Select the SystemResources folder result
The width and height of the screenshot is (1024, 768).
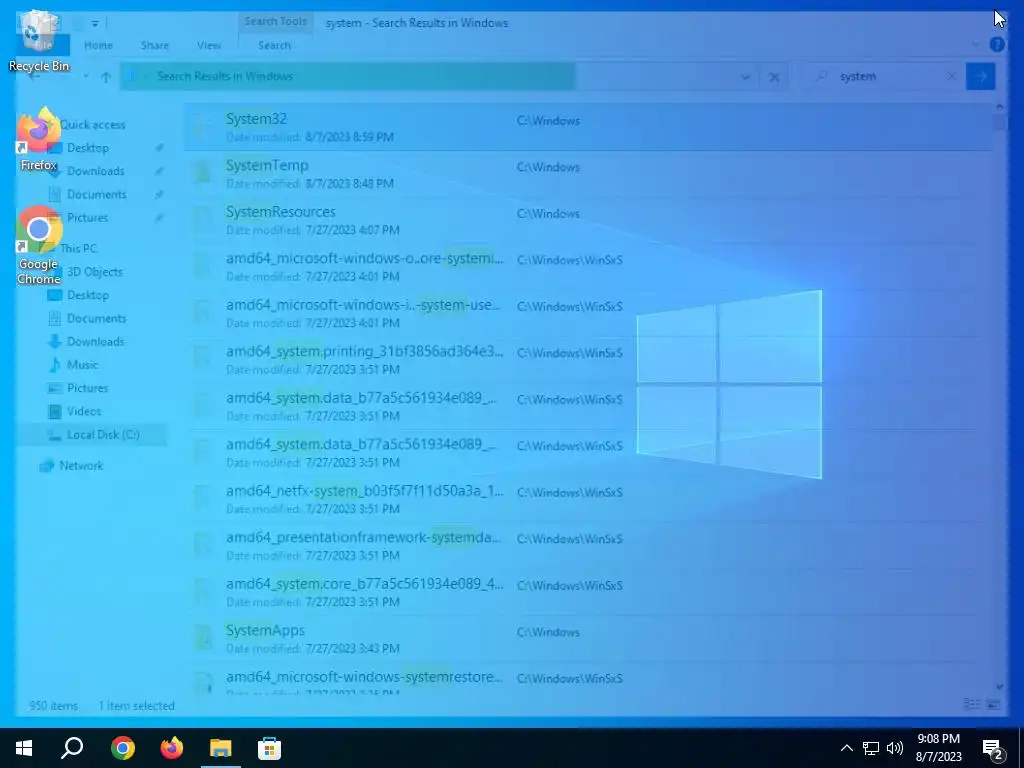tap(588, 220)
